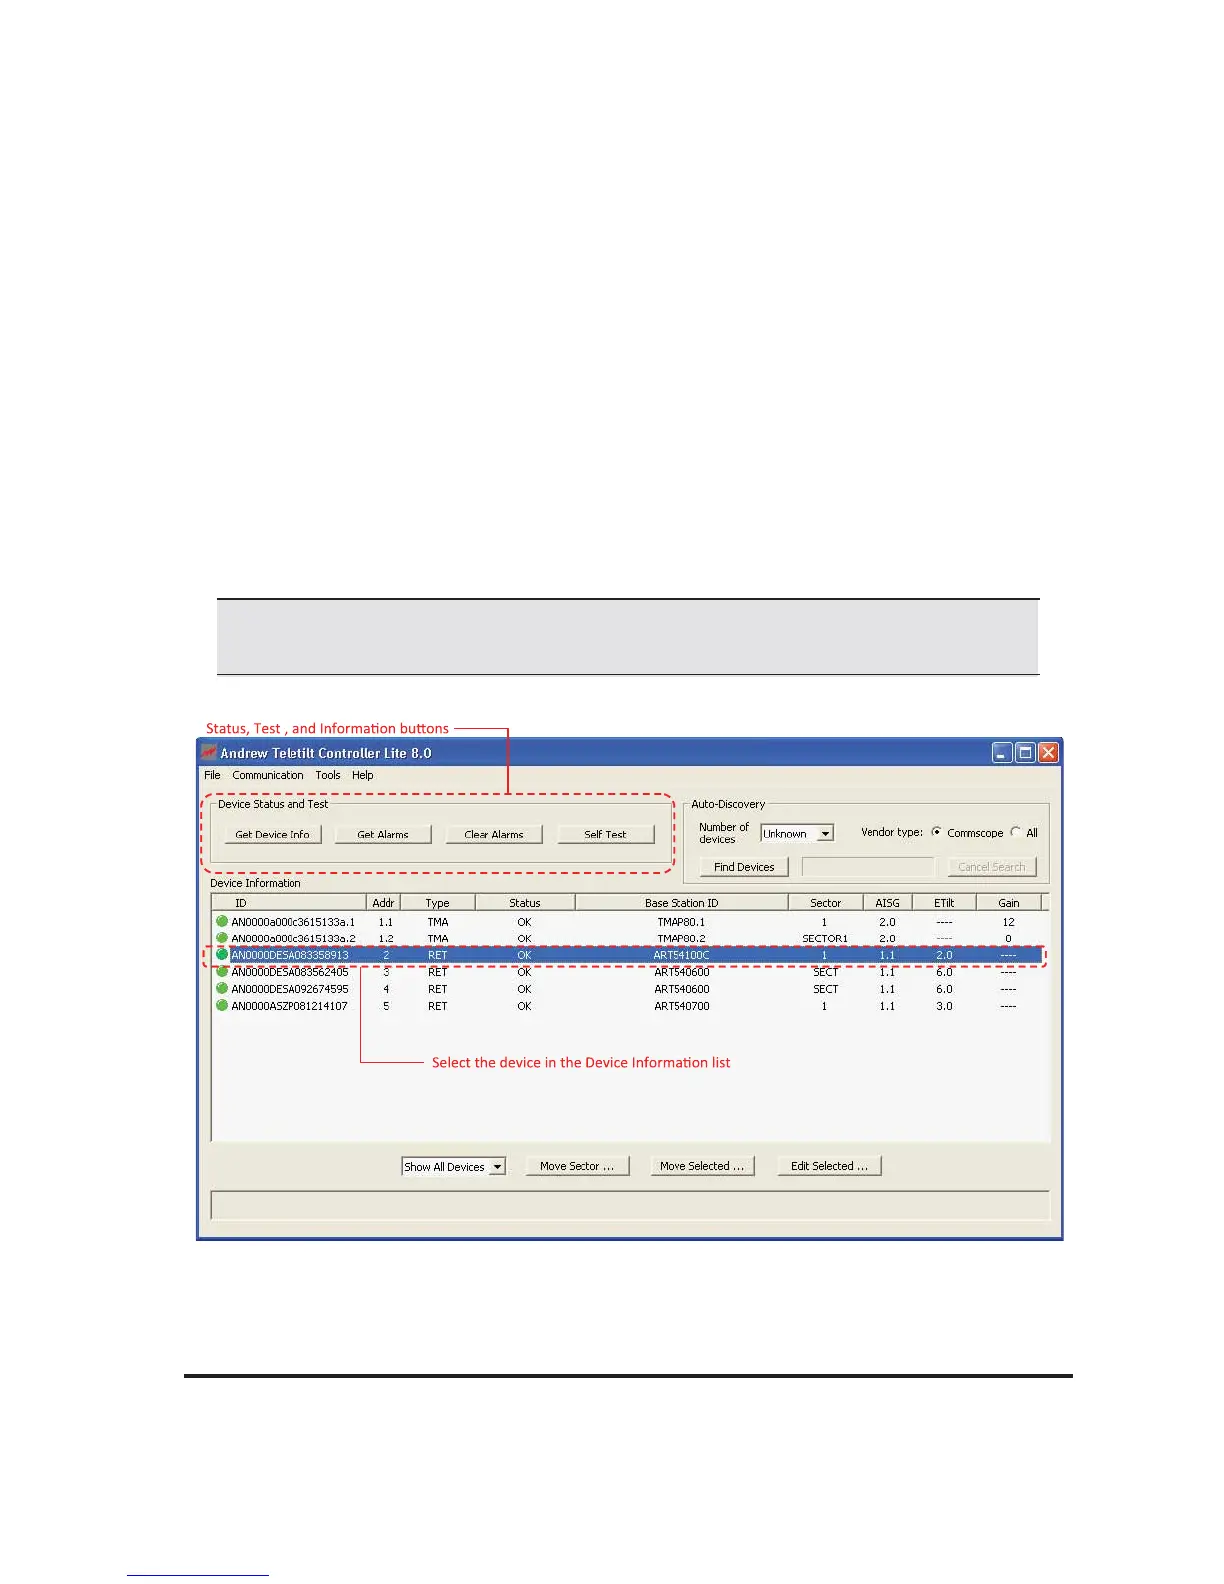Expand the Show All Devices dropdown

pos(454,1166)
